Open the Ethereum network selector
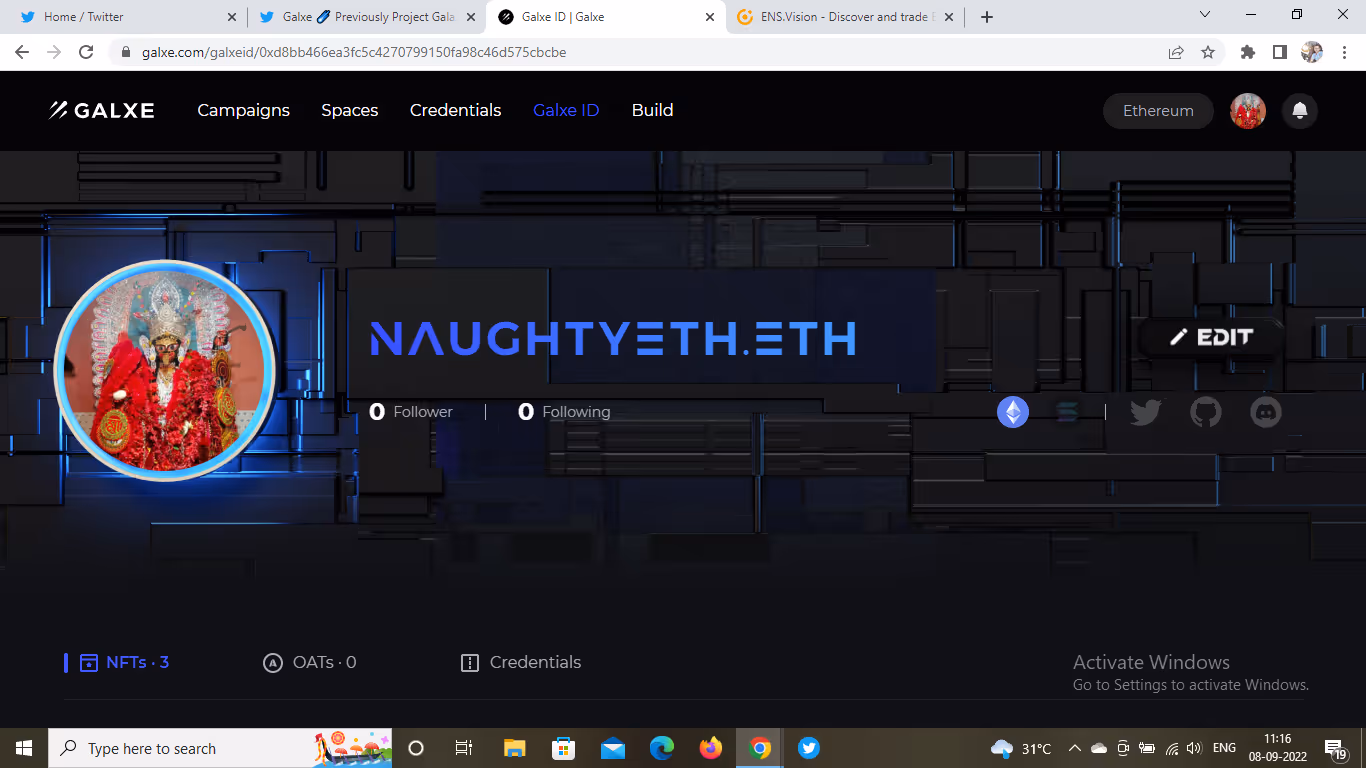 pyautogui.click(x=1158, y=111)
